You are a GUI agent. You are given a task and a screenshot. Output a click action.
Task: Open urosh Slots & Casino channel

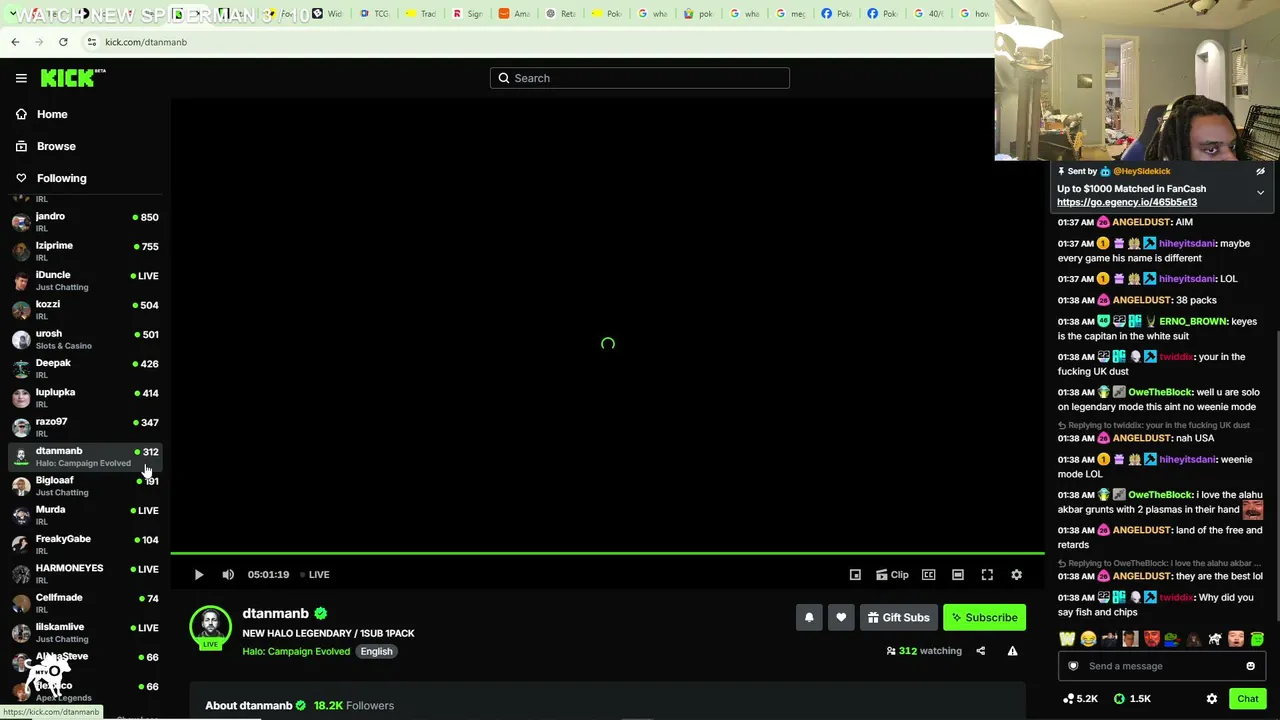coord(85,339)
